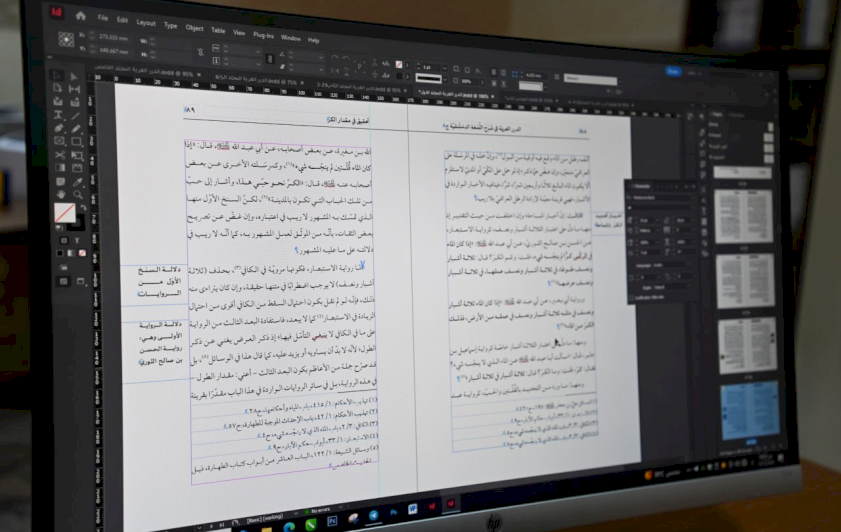The width and height of the screenshot is (841, 532).
Task: Choose the Rectangle Frame tool
Action: (59, 141)
